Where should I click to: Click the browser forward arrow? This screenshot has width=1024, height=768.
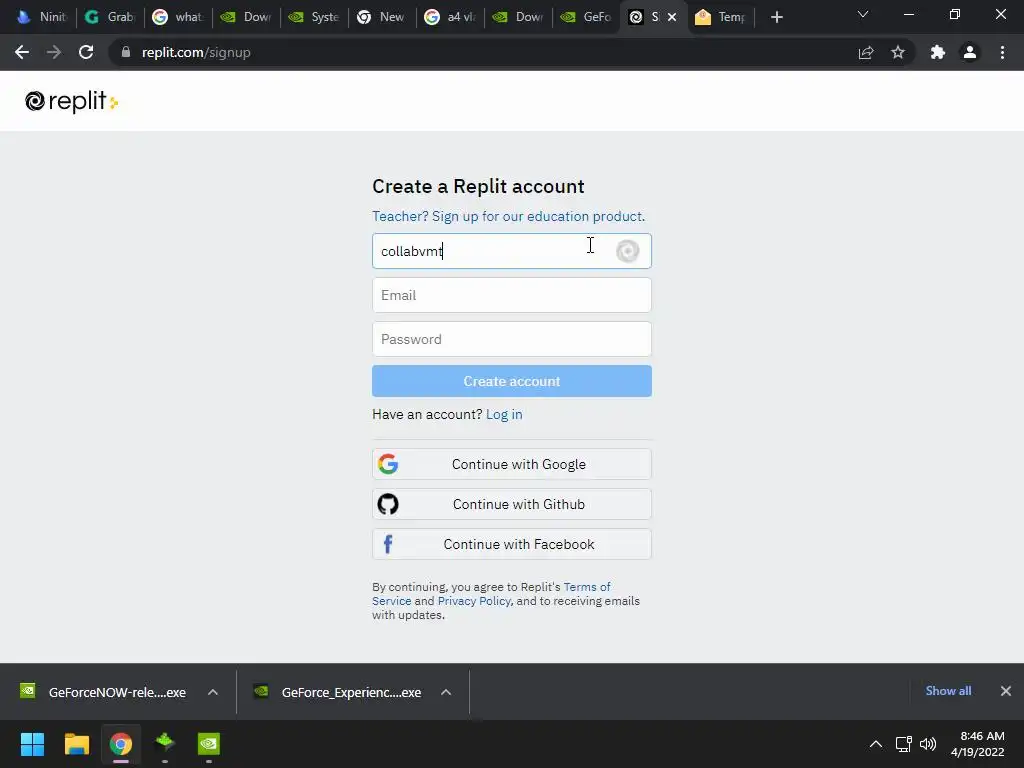(54, 52)
